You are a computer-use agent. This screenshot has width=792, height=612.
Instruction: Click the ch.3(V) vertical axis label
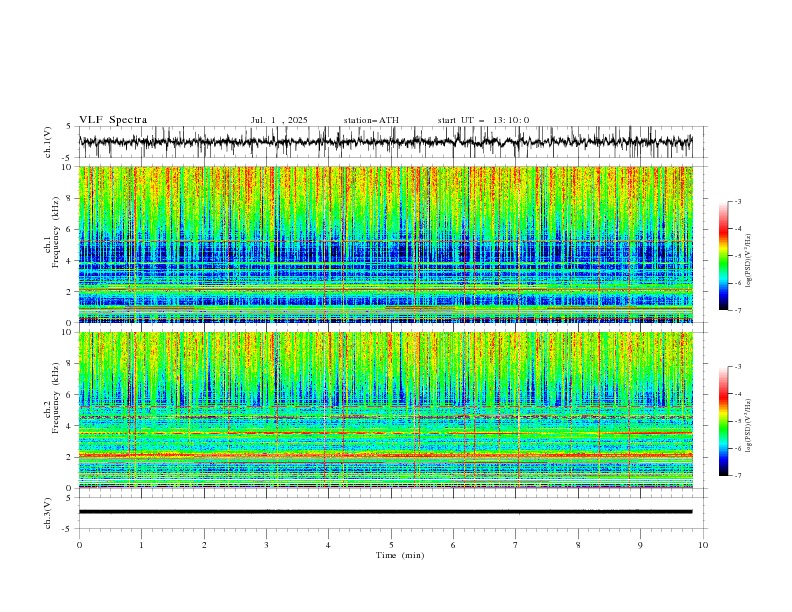pos(48,513)
